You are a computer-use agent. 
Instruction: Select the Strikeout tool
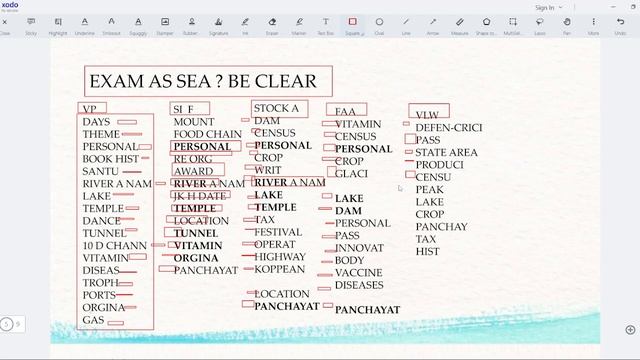[x=111, y=25]
